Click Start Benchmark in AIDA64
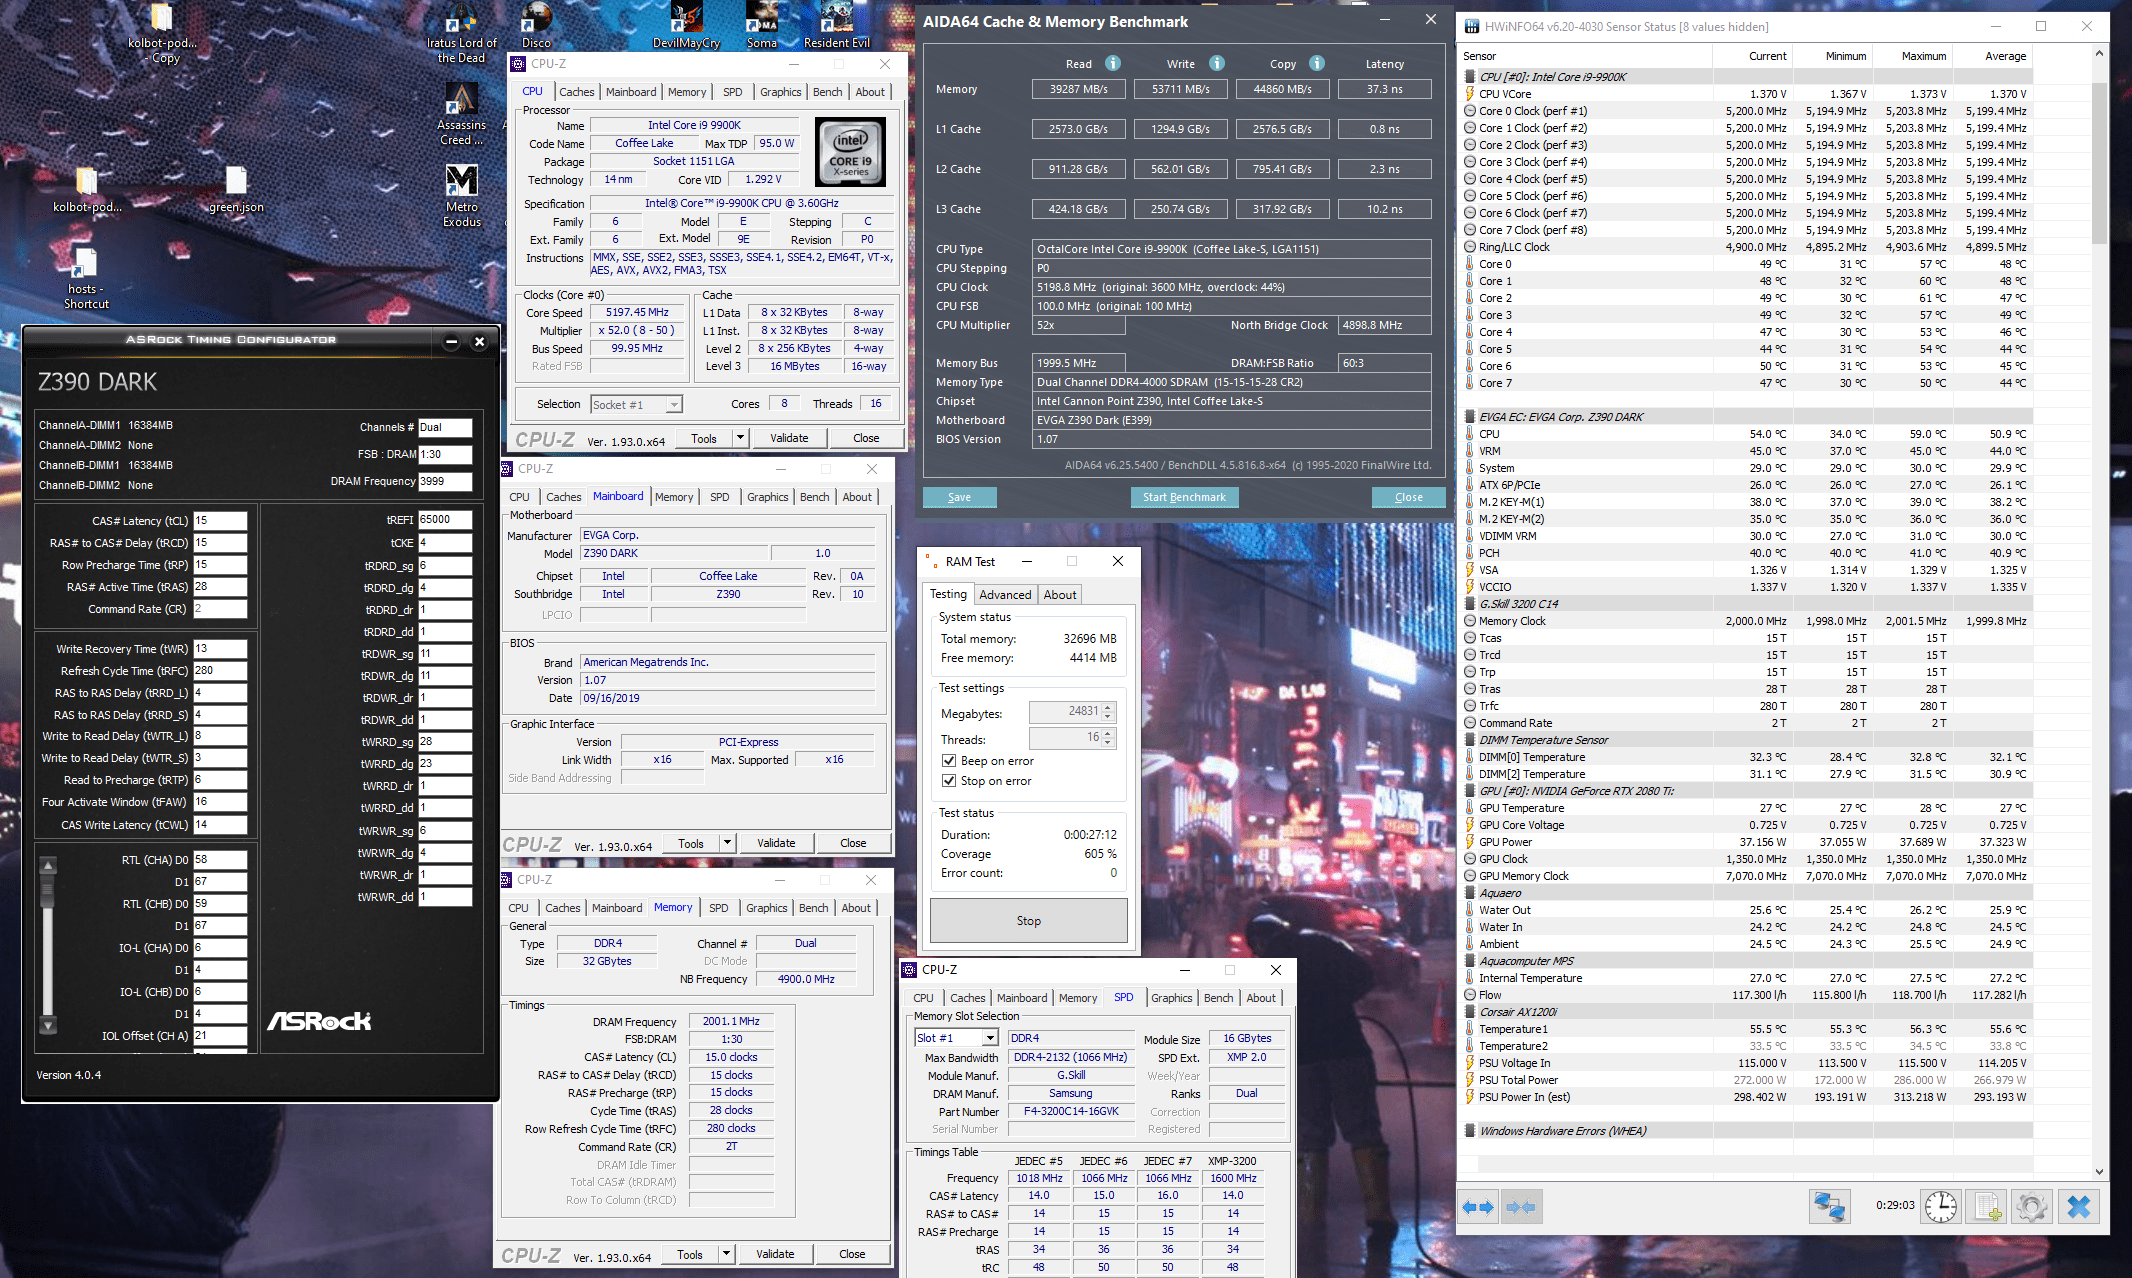The image size is (2132, 1278). 1184,497
